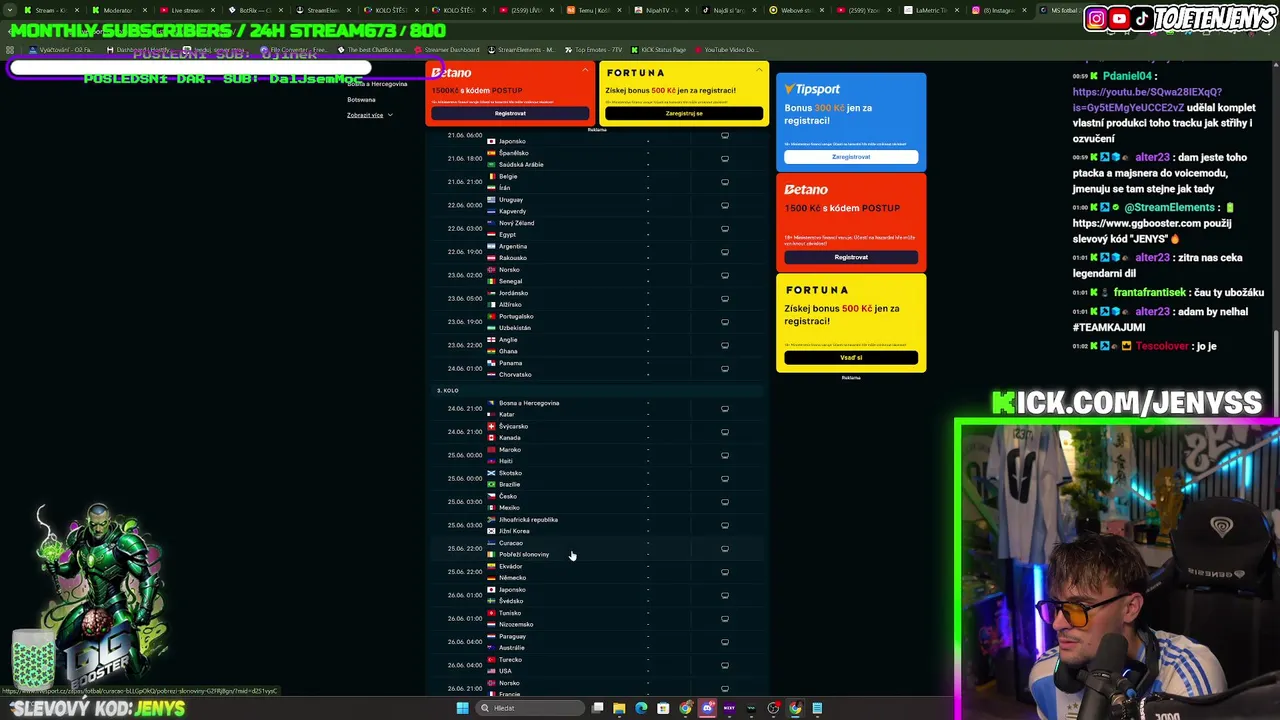This screenshot has height=720, width=1280.
Task: Open TV broadcast icon for Španělsko vs Saúdská Arábie
Action: point(725,158)
